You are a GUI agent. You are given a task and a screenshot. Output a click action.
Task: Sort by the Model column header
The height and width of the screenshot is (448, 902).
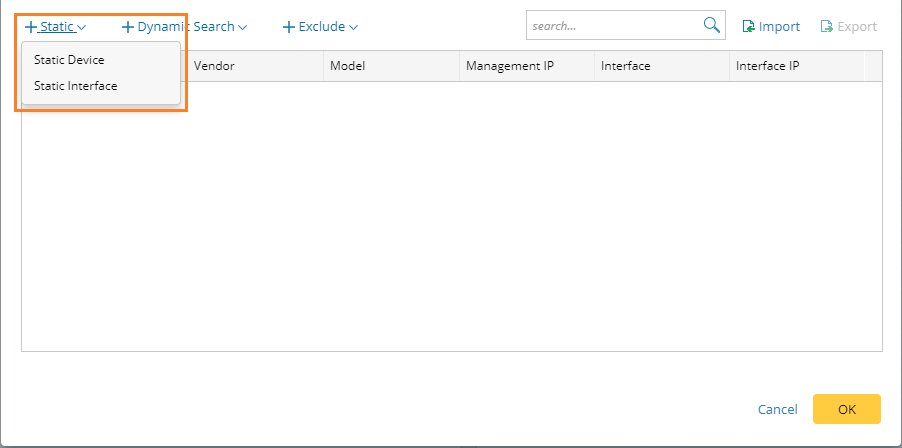point(348,66)
